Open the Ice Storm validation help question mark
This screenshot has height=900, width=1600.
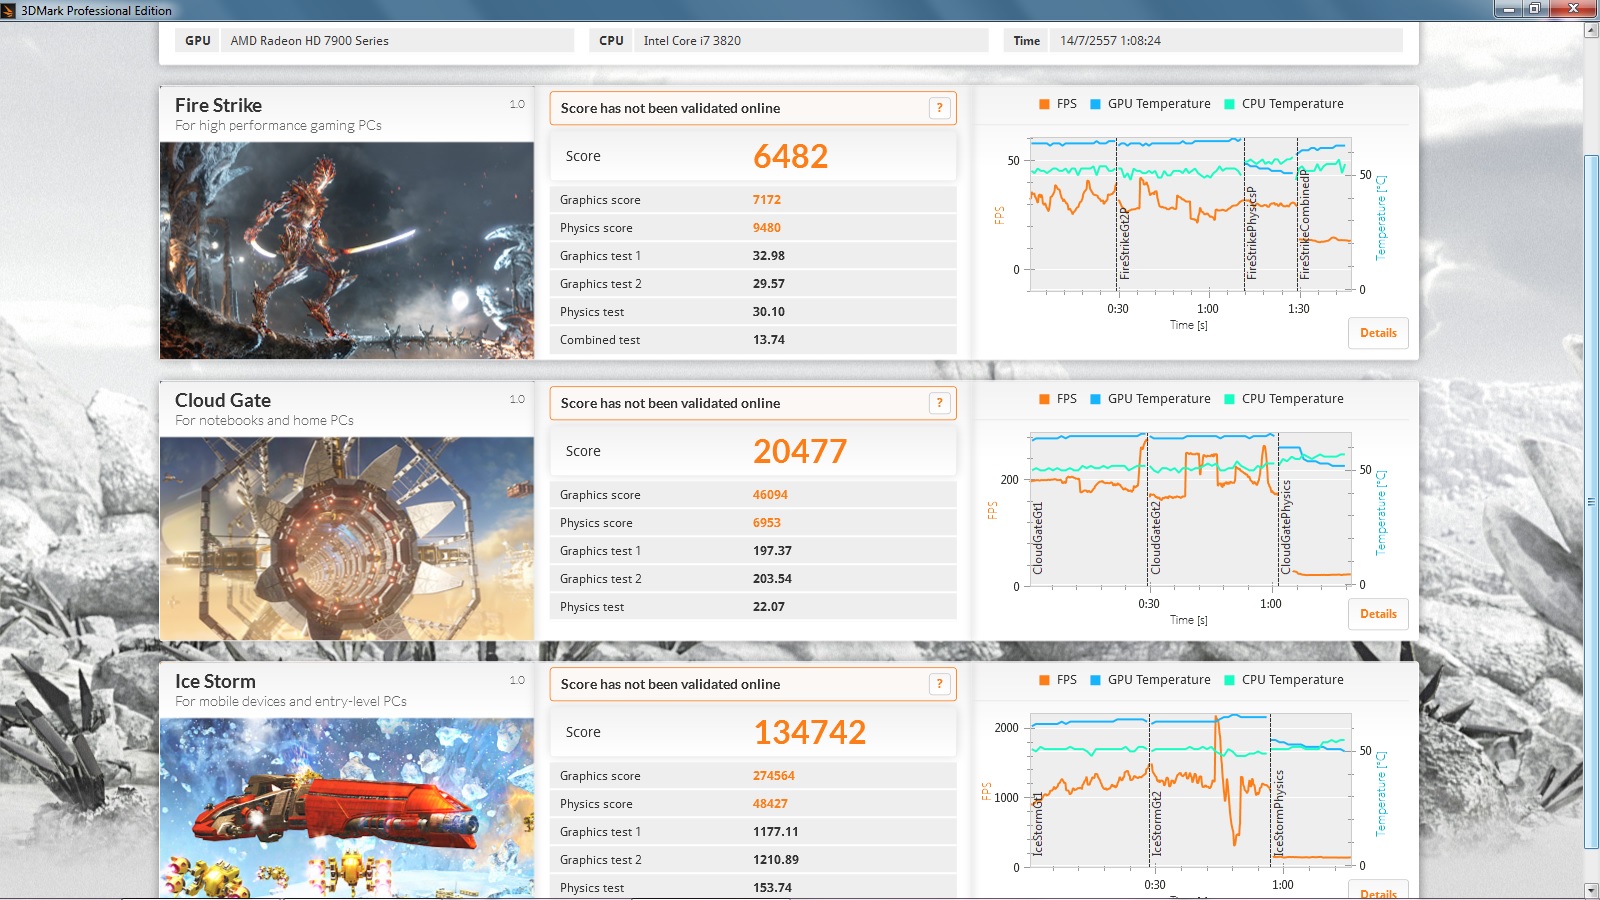pos(939,684)
